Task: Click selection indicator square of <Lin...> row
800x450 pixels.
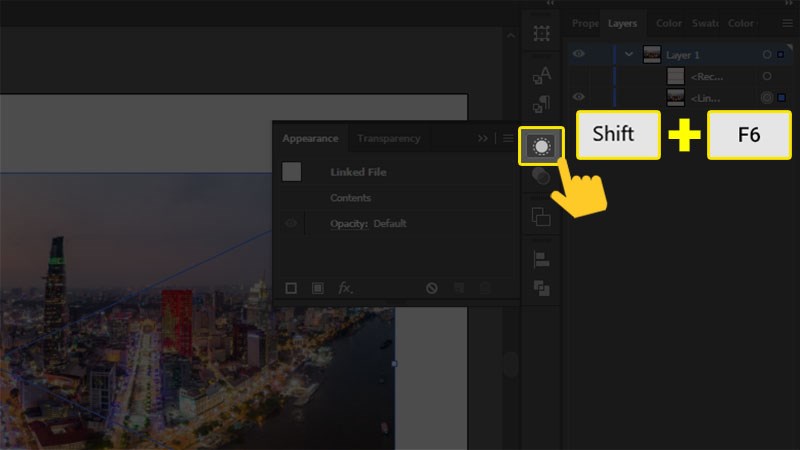Action: click(781, 97)
